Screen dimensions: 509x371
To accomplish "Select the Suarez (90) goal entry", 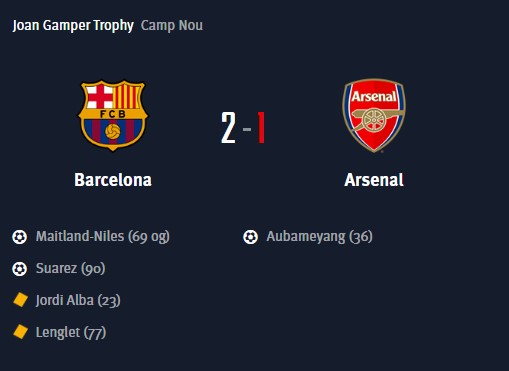I will pyautogui.click(x=70, y=269).
